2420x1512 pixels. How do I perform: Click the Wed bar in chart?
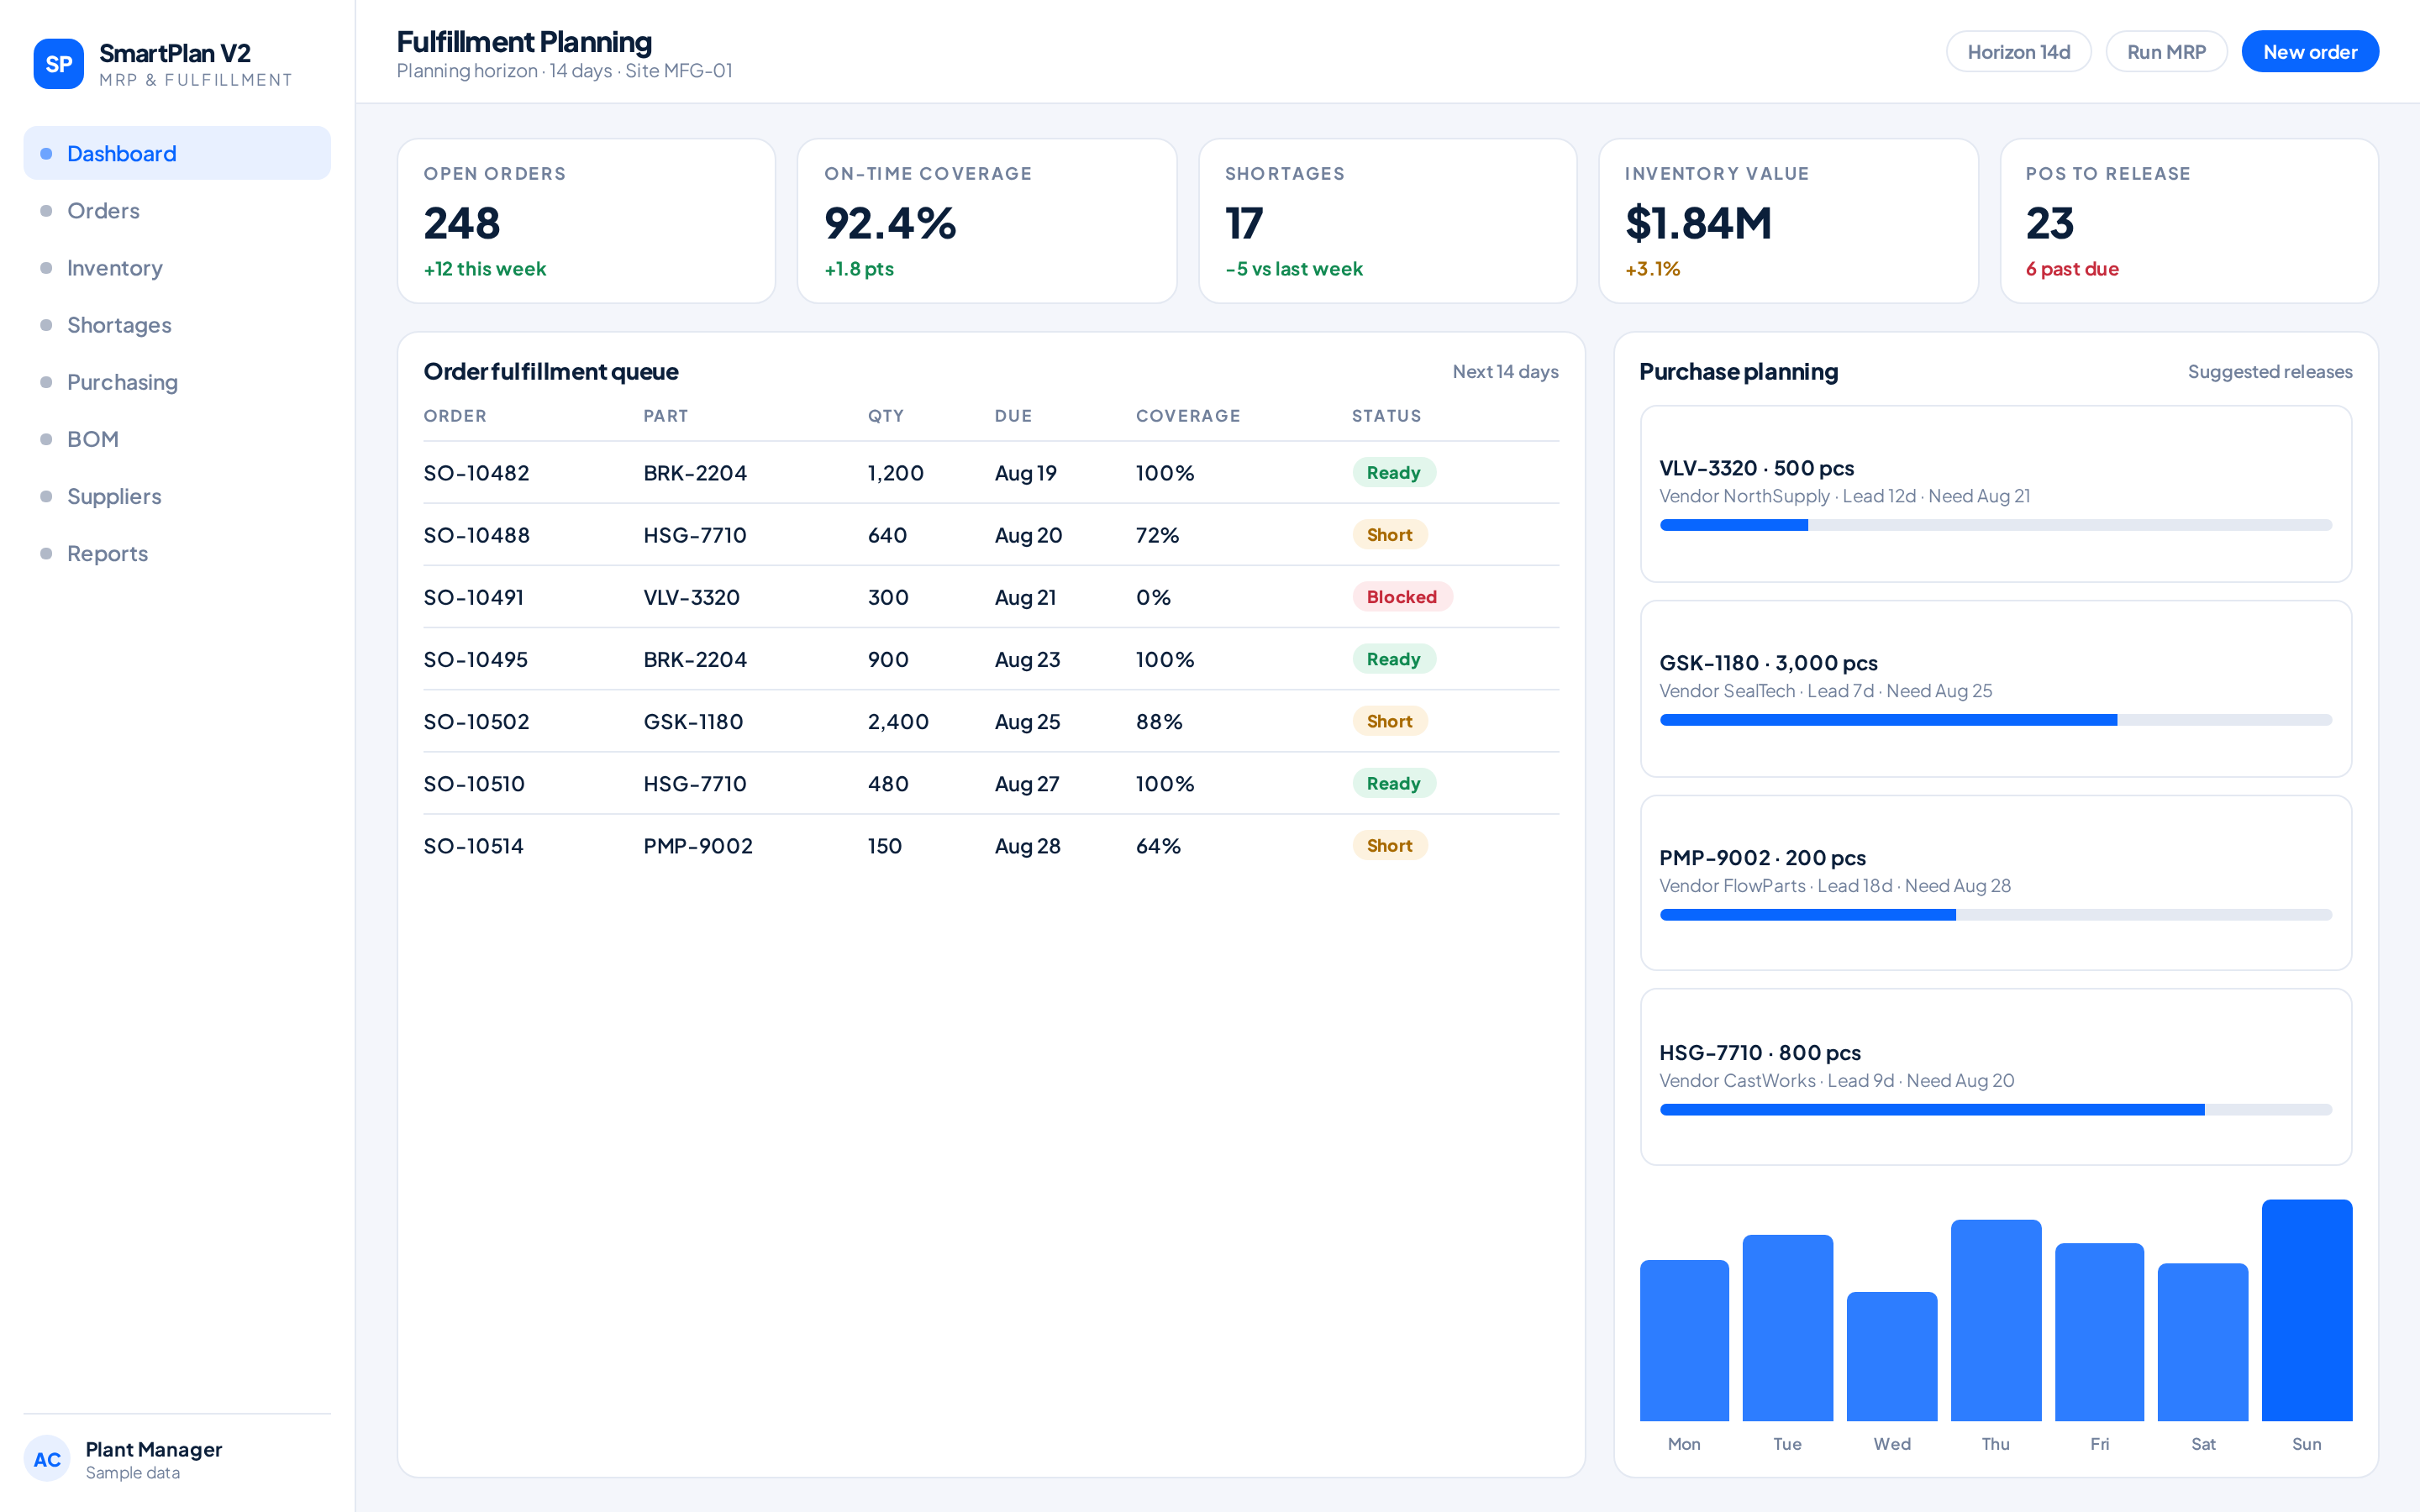coord(1891,1356)
